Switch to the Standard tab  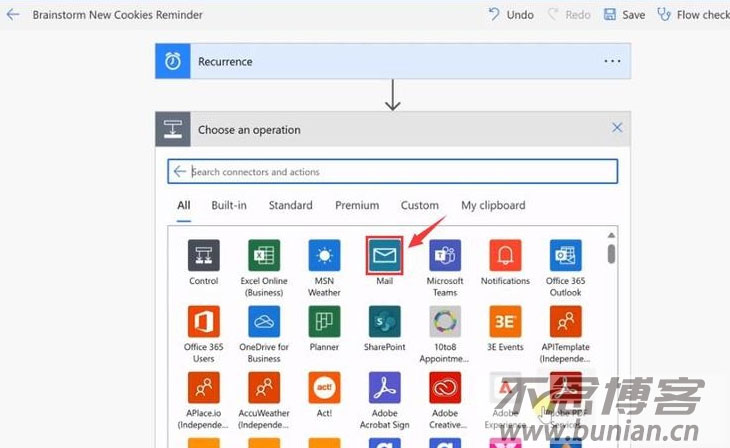[x=291, y=205]
